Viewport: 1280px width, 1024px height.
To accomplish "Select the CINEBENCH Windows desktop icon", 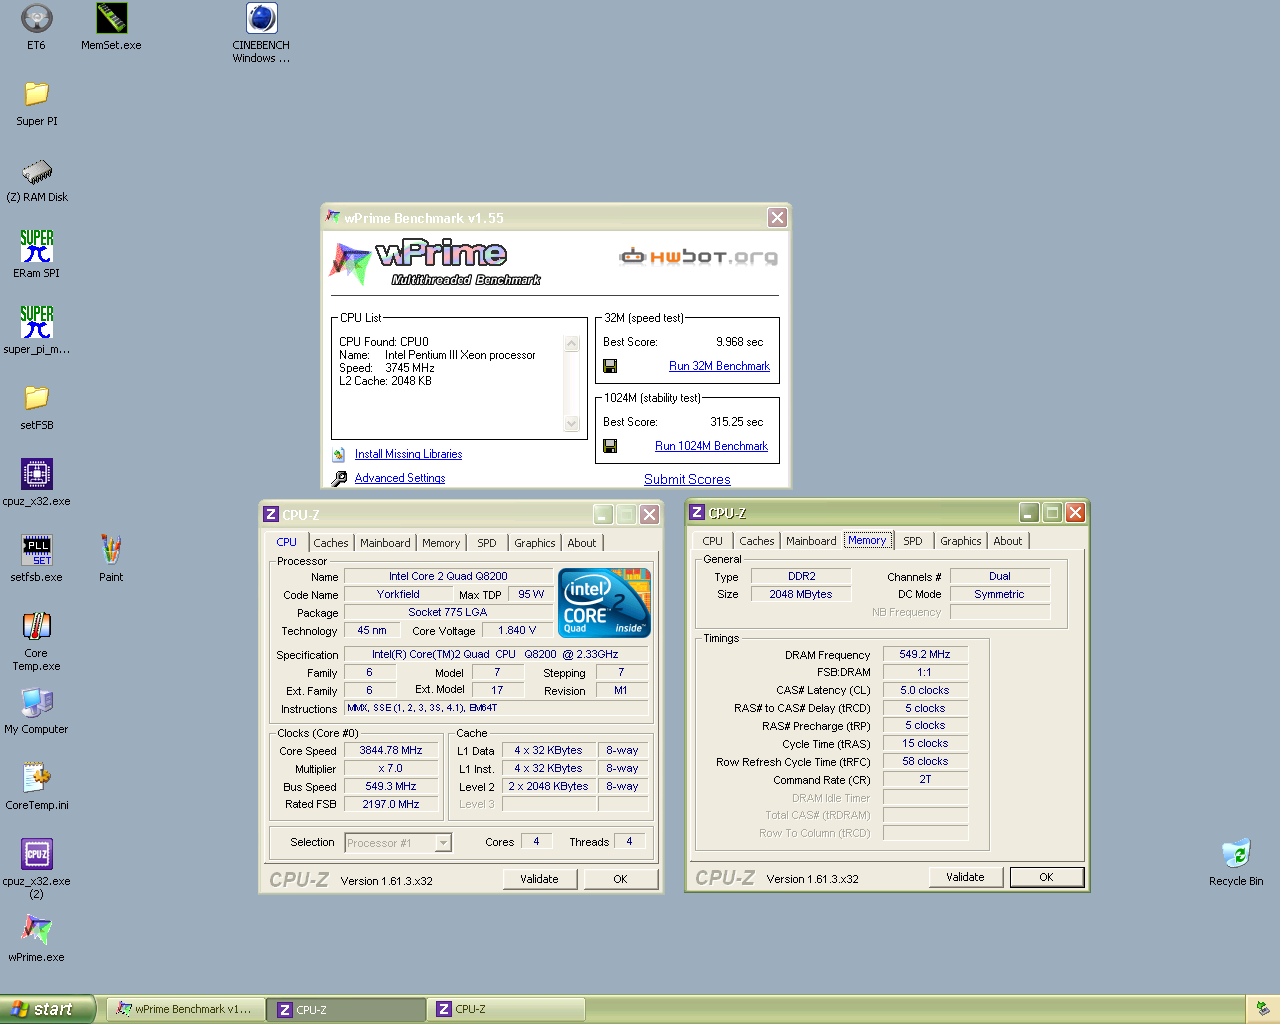I will (261, 33).
